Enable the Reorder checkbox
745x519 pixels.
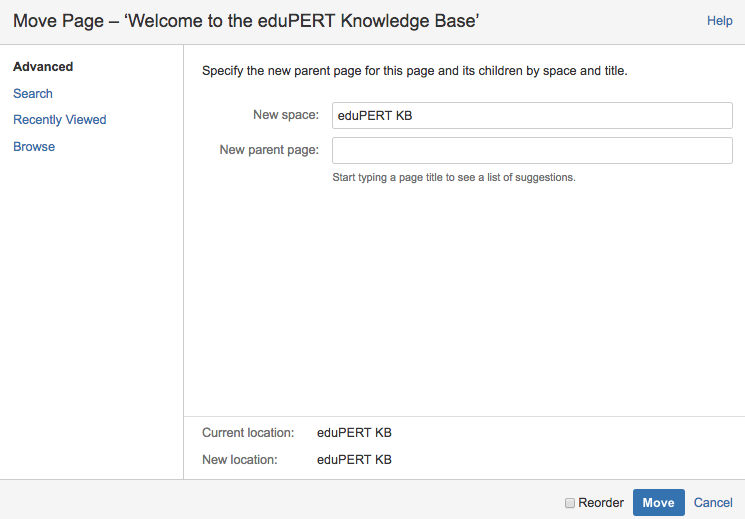(x=570, y=503)
